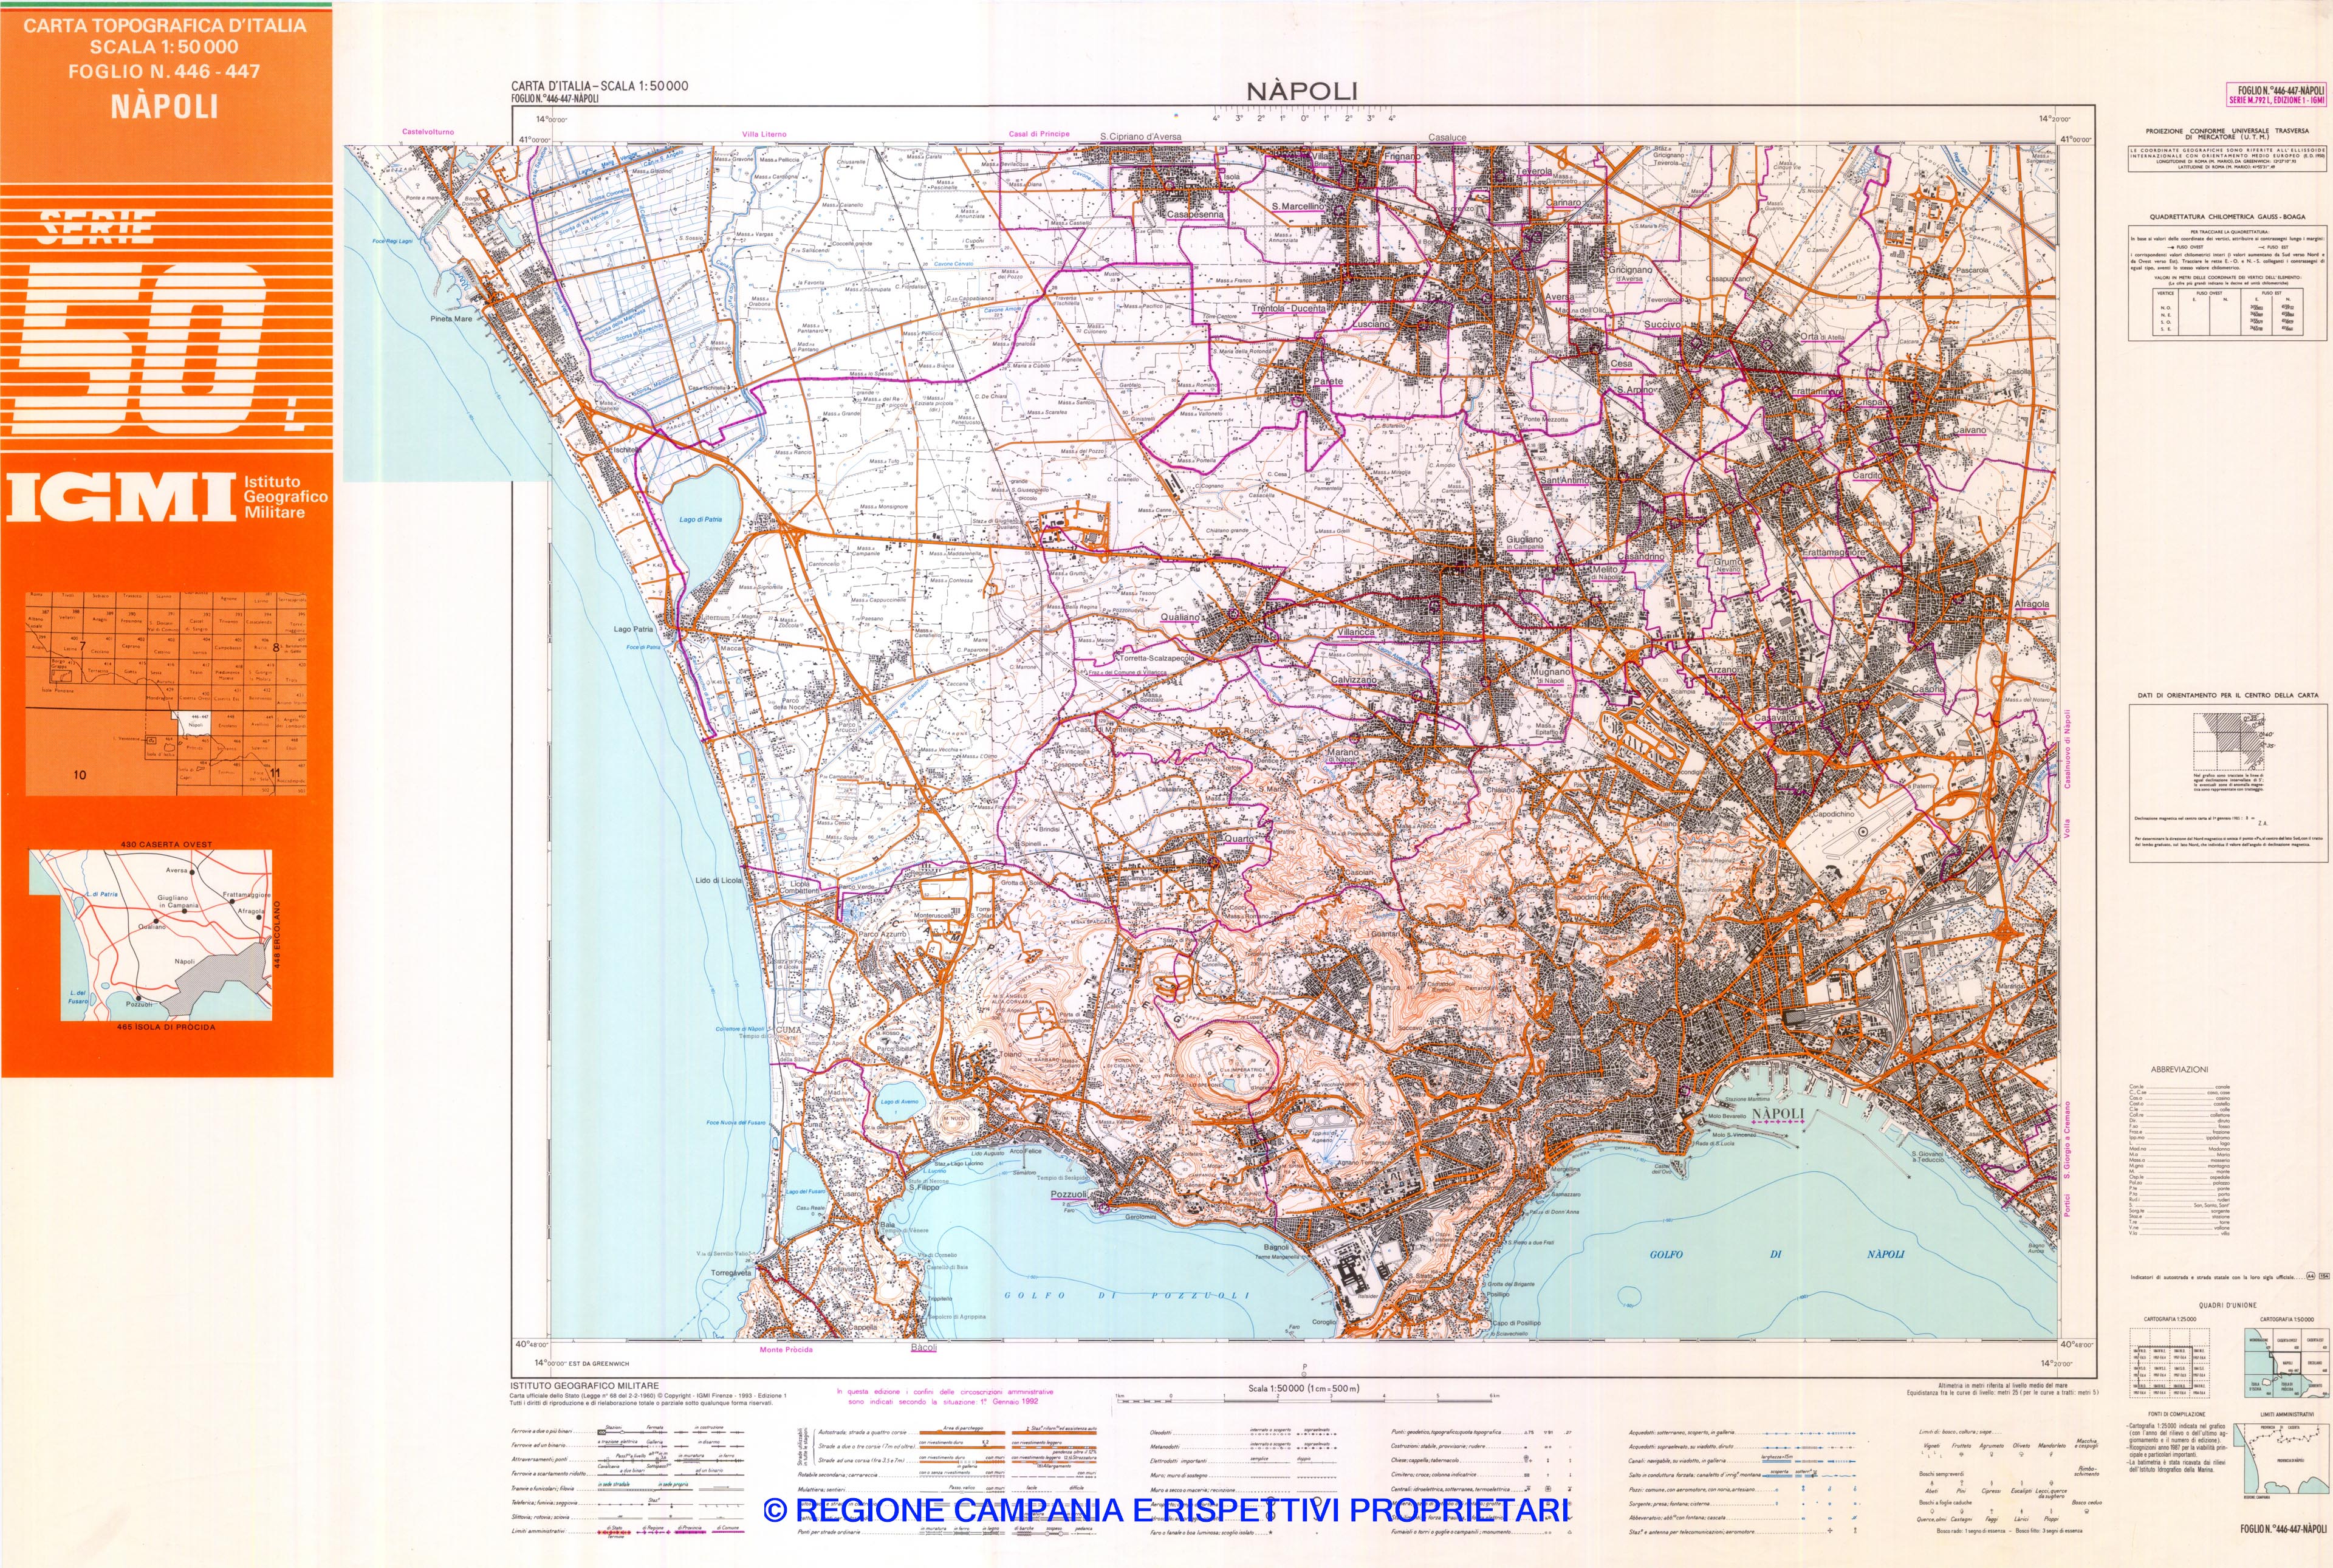Click the "Scala 1:50 000 (1cm=500m)" scale caption
The width and height of the screenshot is (2333, 1568).
(x=1305, y=1388)
